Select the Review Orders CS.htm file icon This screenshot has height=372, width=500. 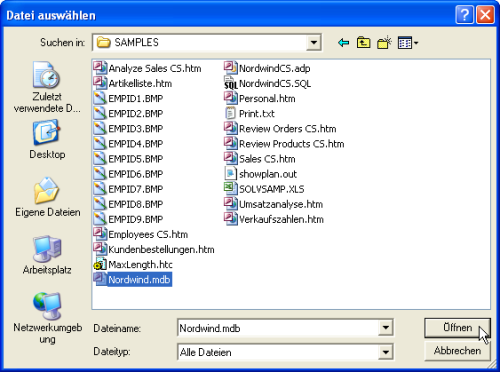click(231, 128)
